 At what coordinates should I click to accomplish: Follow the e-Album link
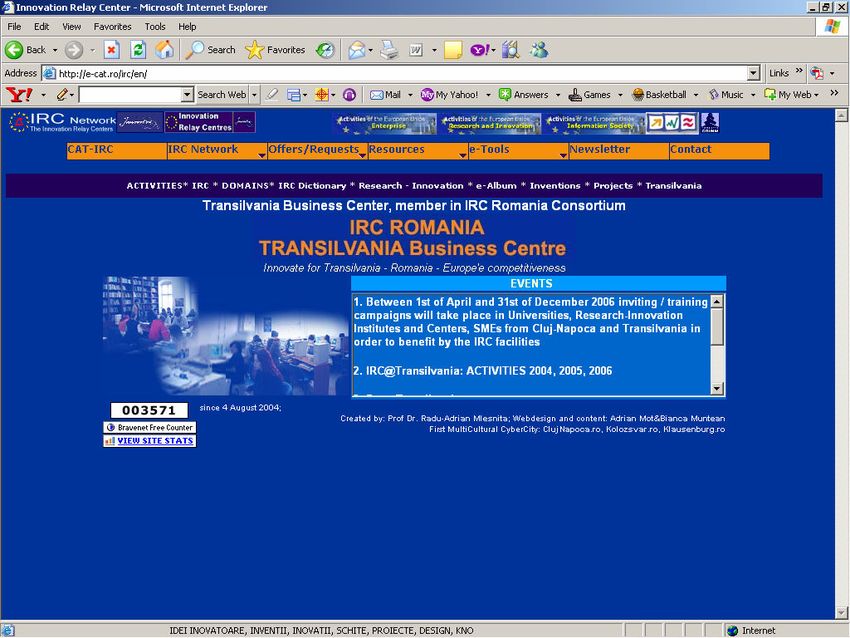click(x=496, y=186)
